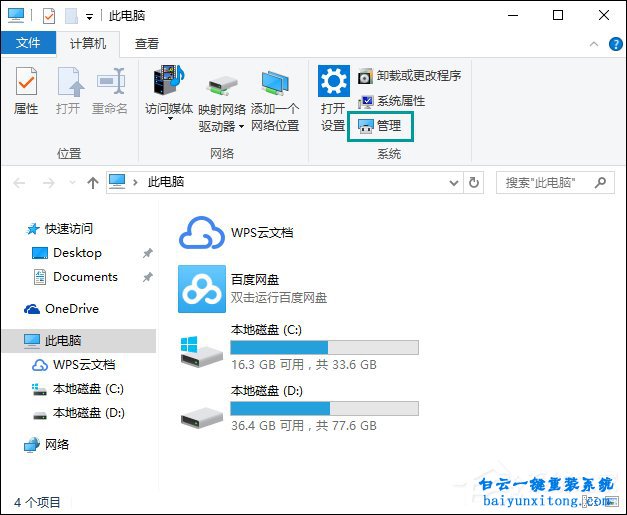Viewport: 627px width, 515px height.
Task: Click the Manage (管理) button
Action: pyautogui.click(x=380, y=126)
